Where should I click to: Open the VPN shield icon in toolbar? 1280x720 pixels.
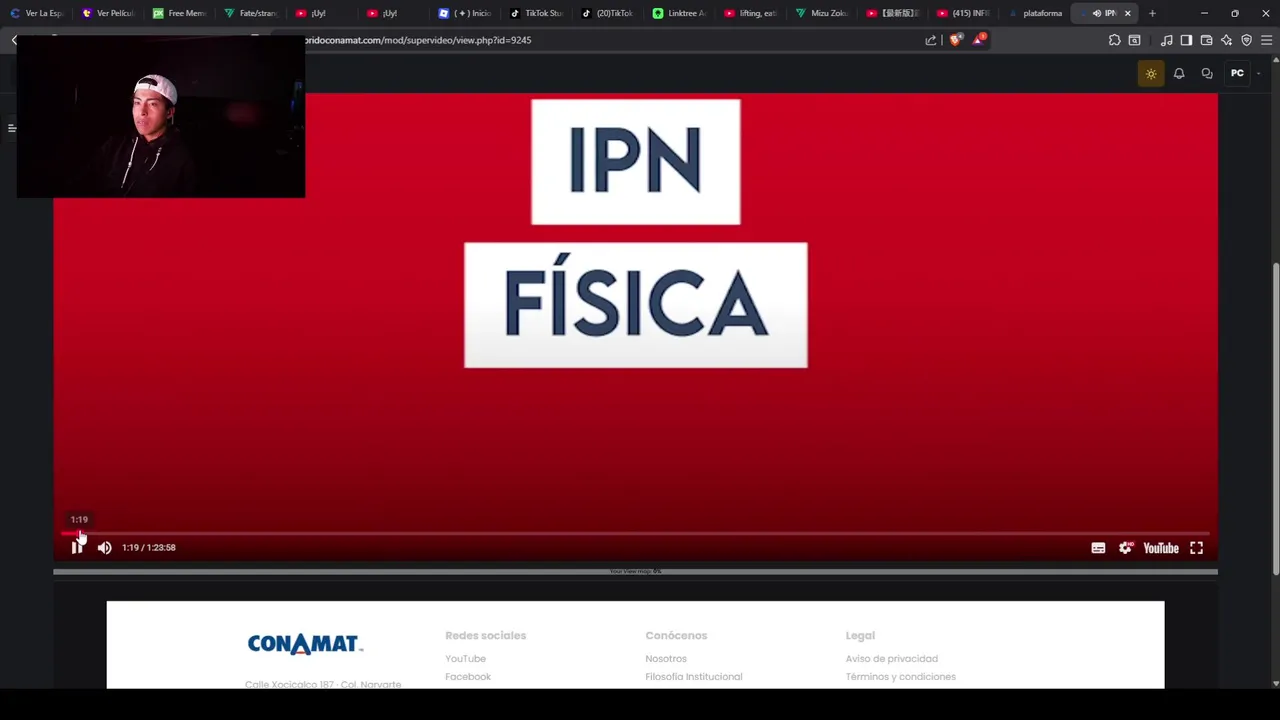coord(1246,40)
